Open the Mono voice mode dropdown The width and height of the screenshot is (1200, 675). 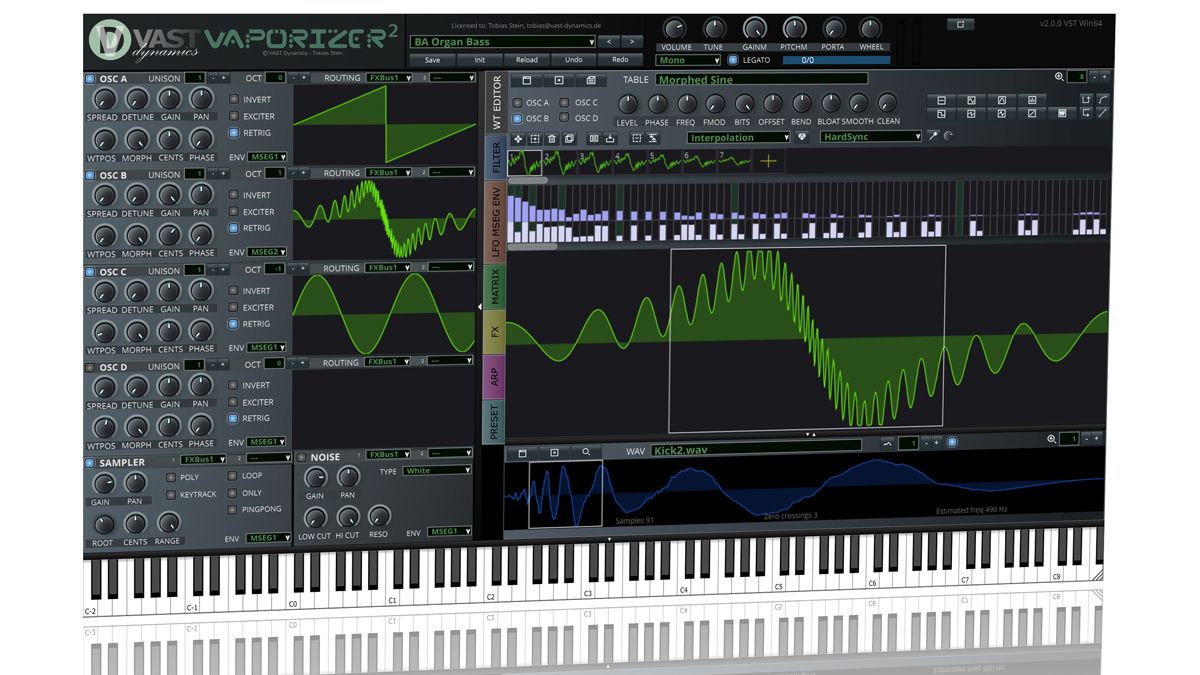point(688,60)
